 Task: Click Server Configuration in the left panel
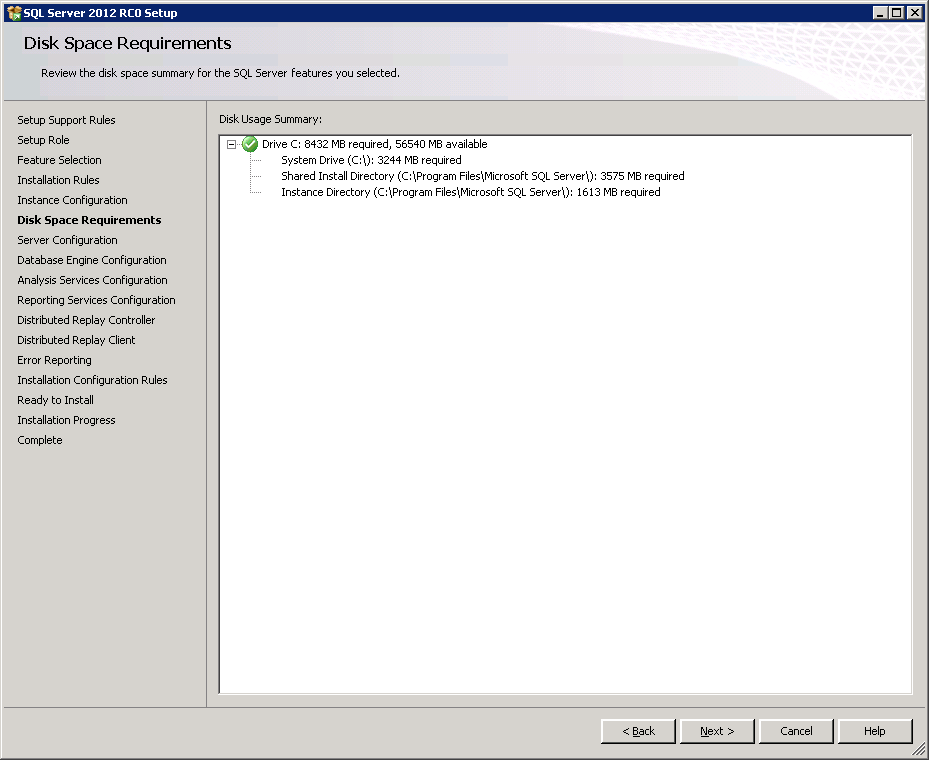(x=67, y=240)
